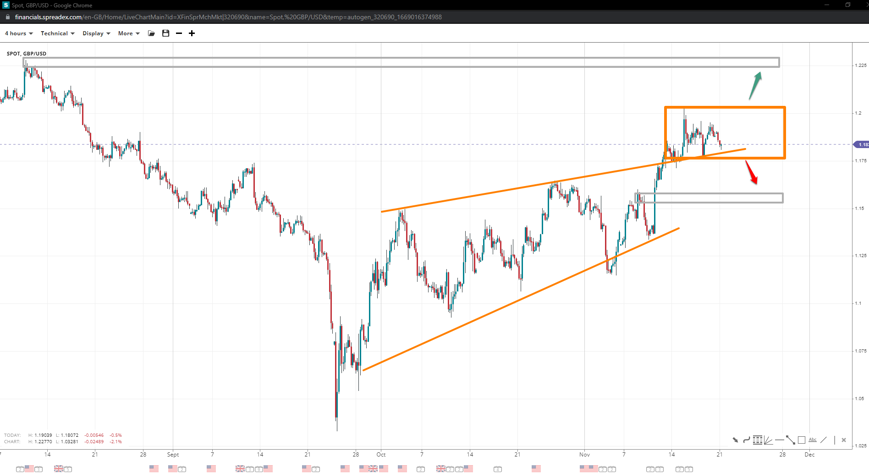Click the browser address bar URL
Screen dimensions: 869x473
pyautogui.click(x=228, y=17)
